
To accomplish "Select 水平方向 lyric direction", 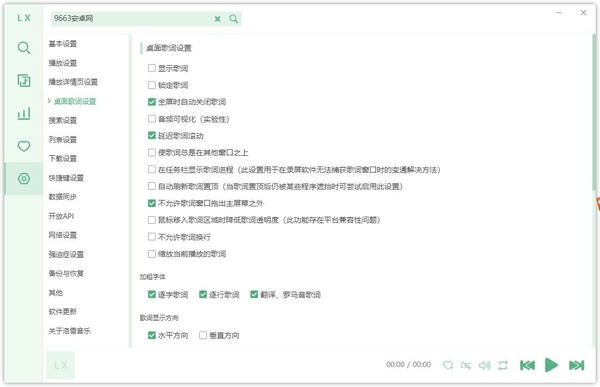I will (152, 335).
